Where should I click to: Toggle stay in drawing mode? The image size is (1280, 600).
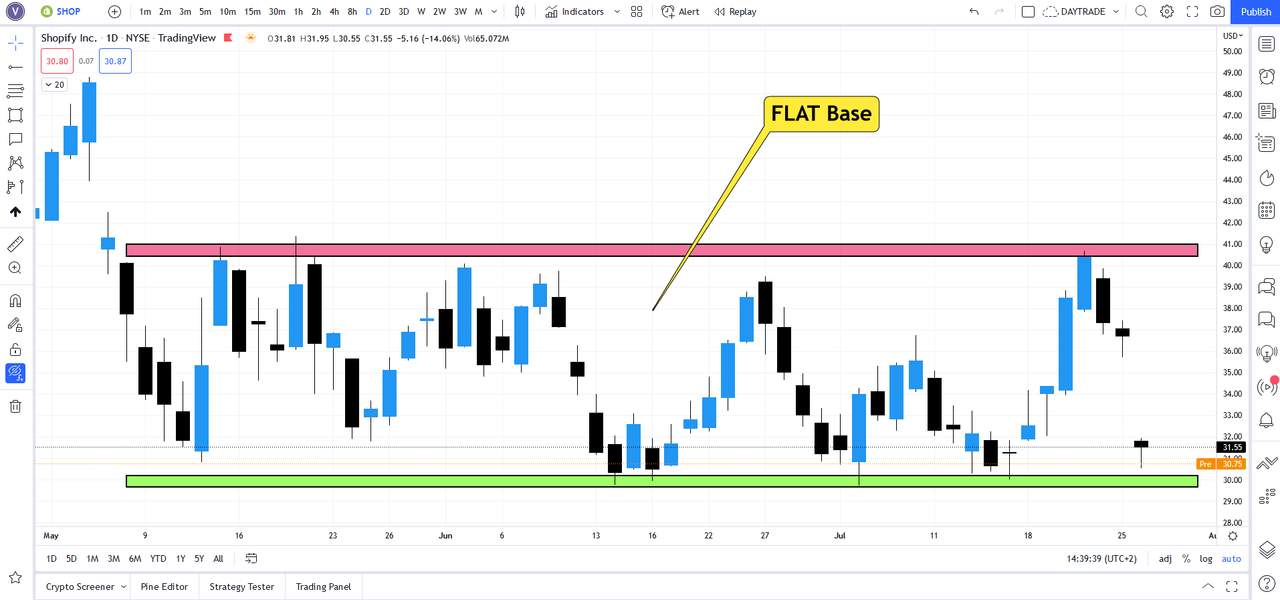[15, 324]
